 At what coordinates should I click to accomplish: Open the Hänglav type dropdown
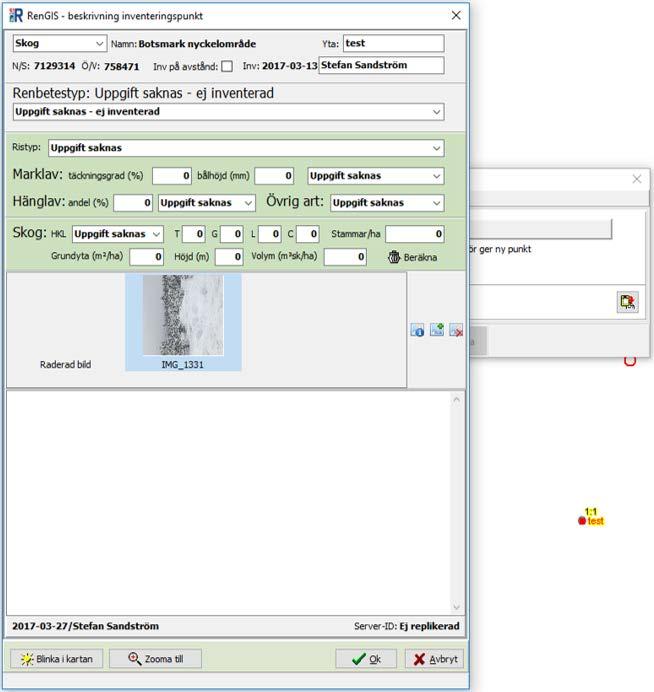click(x=207, y=203)
